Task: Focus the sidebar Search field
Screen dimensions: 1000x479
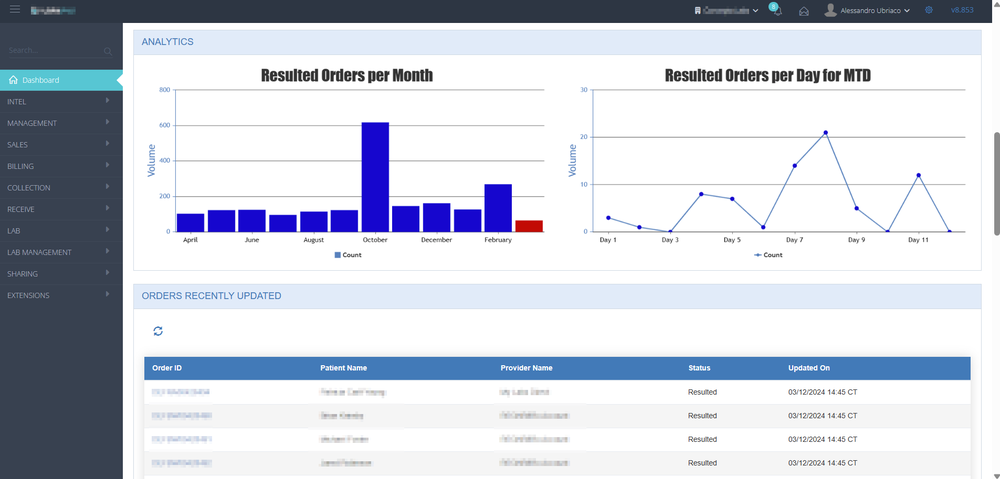Action: click(x=55, y=50)
